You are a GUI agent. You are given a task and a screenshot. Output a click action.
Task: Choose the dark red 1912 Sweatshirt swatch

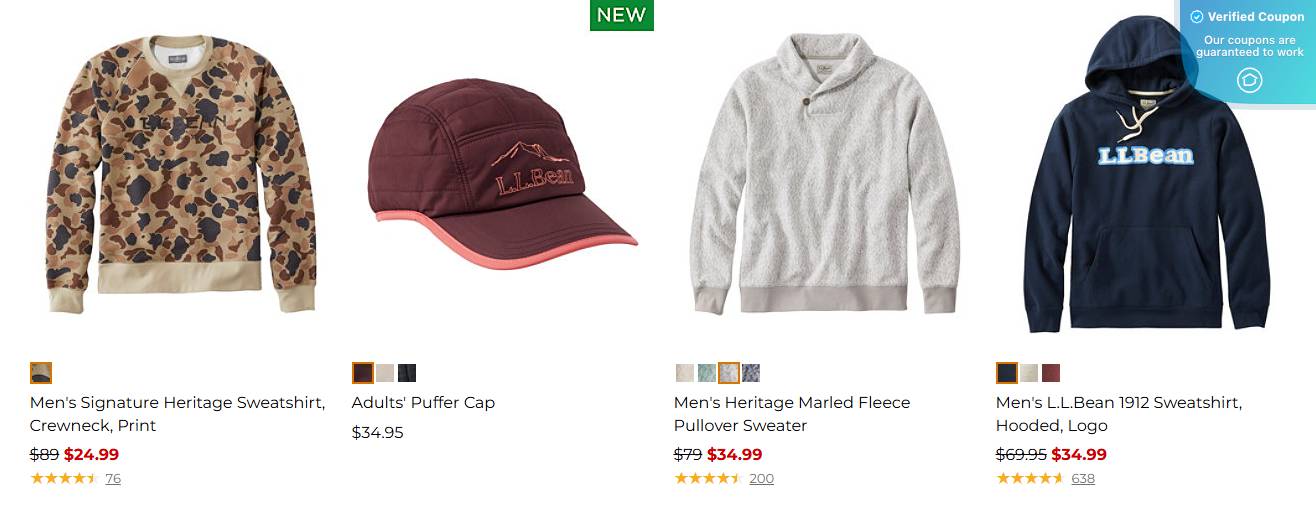pyautogui.click(x=1051, y=373)
